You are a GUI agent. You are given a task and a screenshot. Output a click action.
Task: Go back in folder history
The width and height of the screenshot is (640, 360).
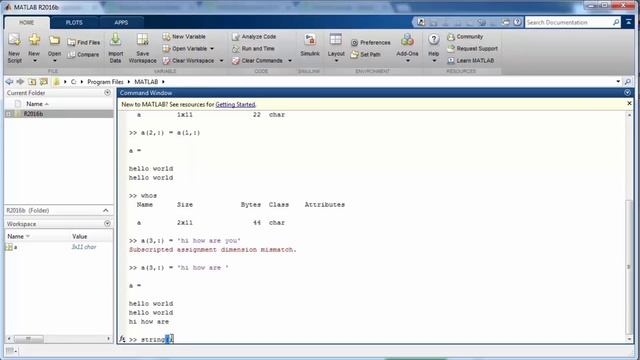tap(9, 82)
